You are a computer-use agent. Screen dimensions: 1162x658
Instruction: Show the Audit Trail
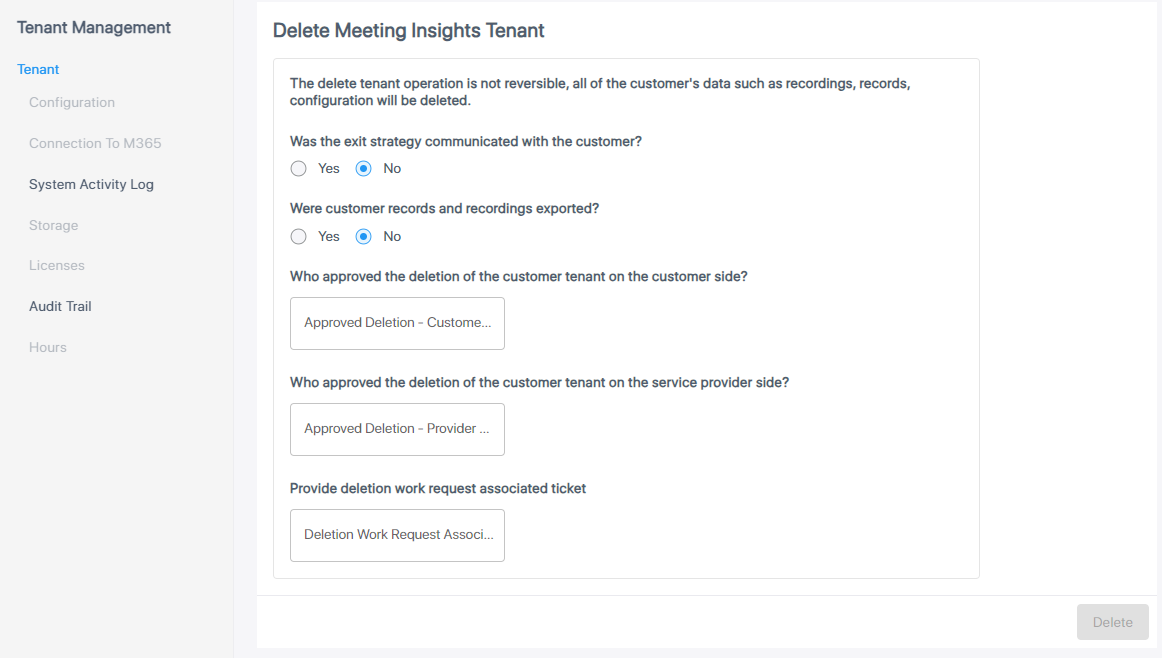(x=60, y=307)
